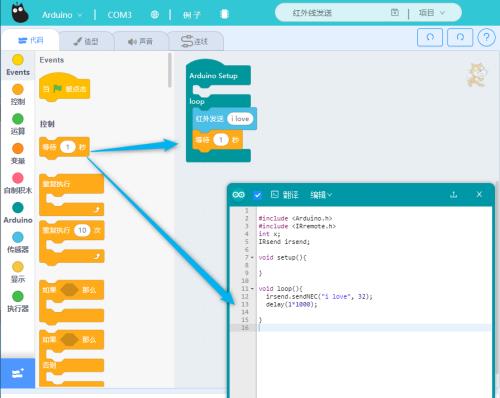
Task: Click the 'i love' text input on block
Action: pos(240,119)
